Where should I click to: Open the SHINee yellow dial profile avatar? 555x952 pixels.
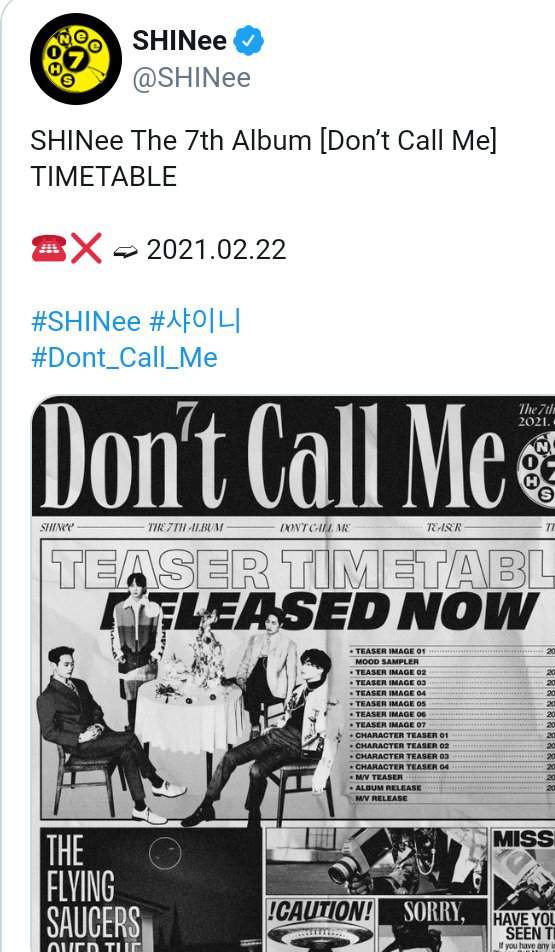click(x=76, y=58)
